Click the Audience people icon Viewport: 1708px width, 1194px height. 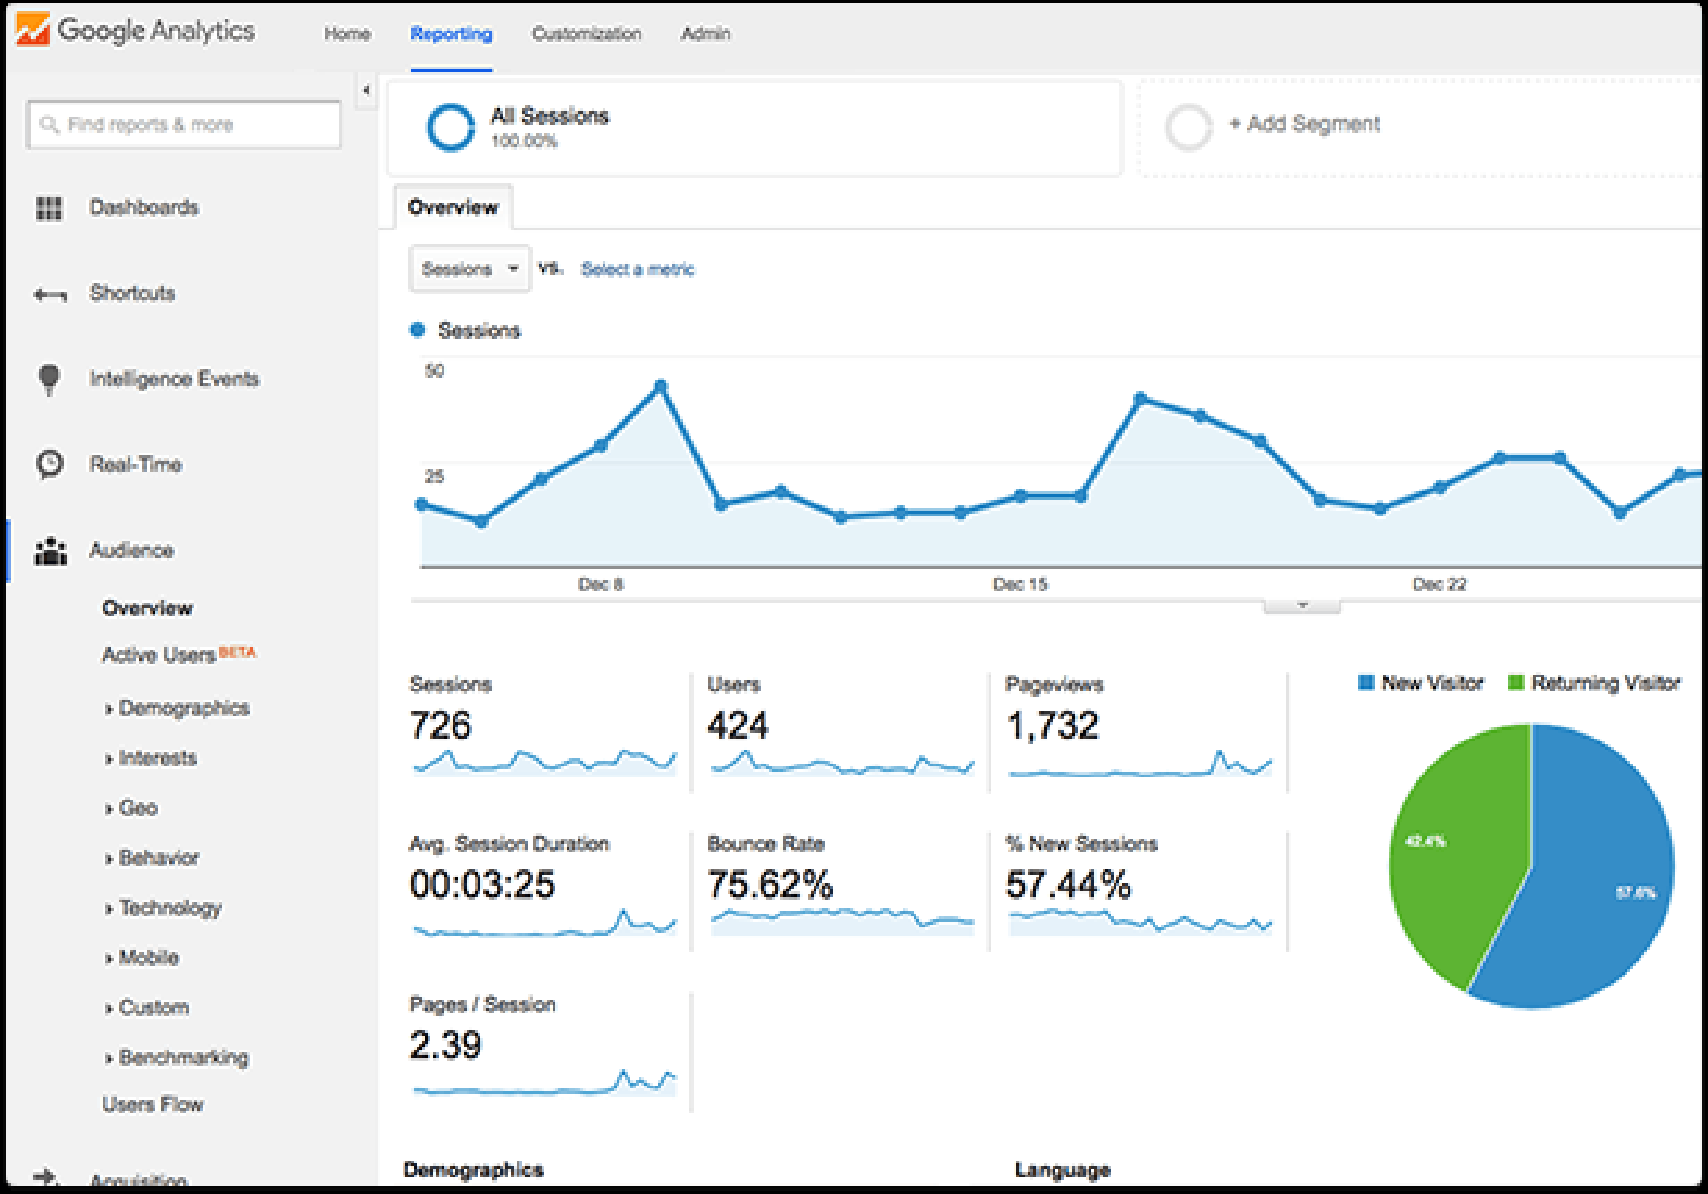[50, 551]
